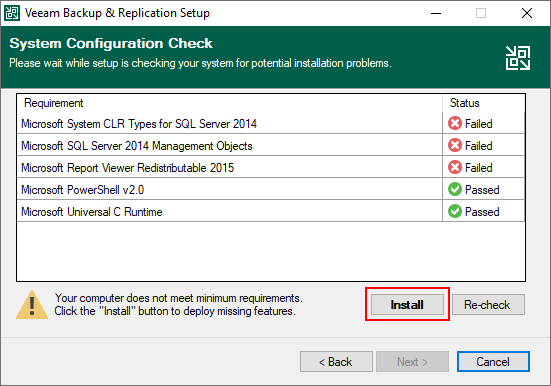Select Microsoft SQL Server 2014 Management Objects
Image resolution: width=551 pixels, height=386 pixels.
tap(137, 146)
